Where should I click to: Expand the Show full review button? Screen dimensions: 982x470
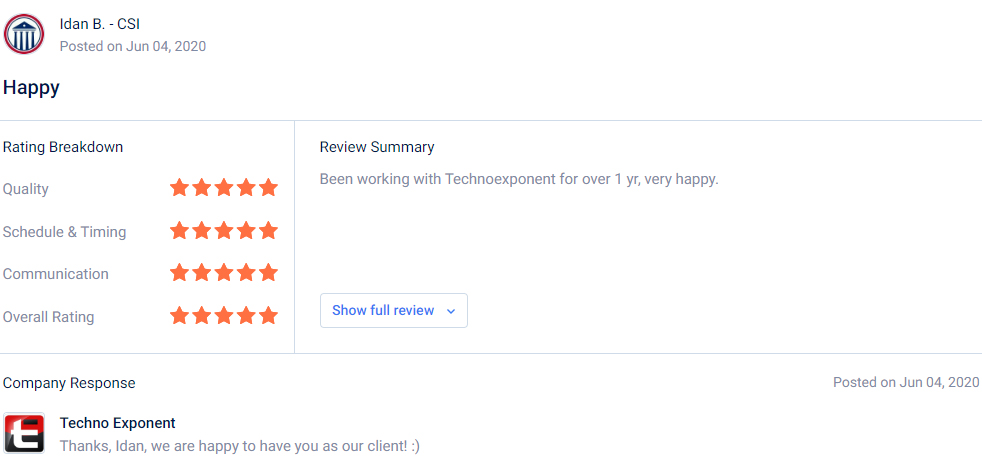click(x=393, y=310)
